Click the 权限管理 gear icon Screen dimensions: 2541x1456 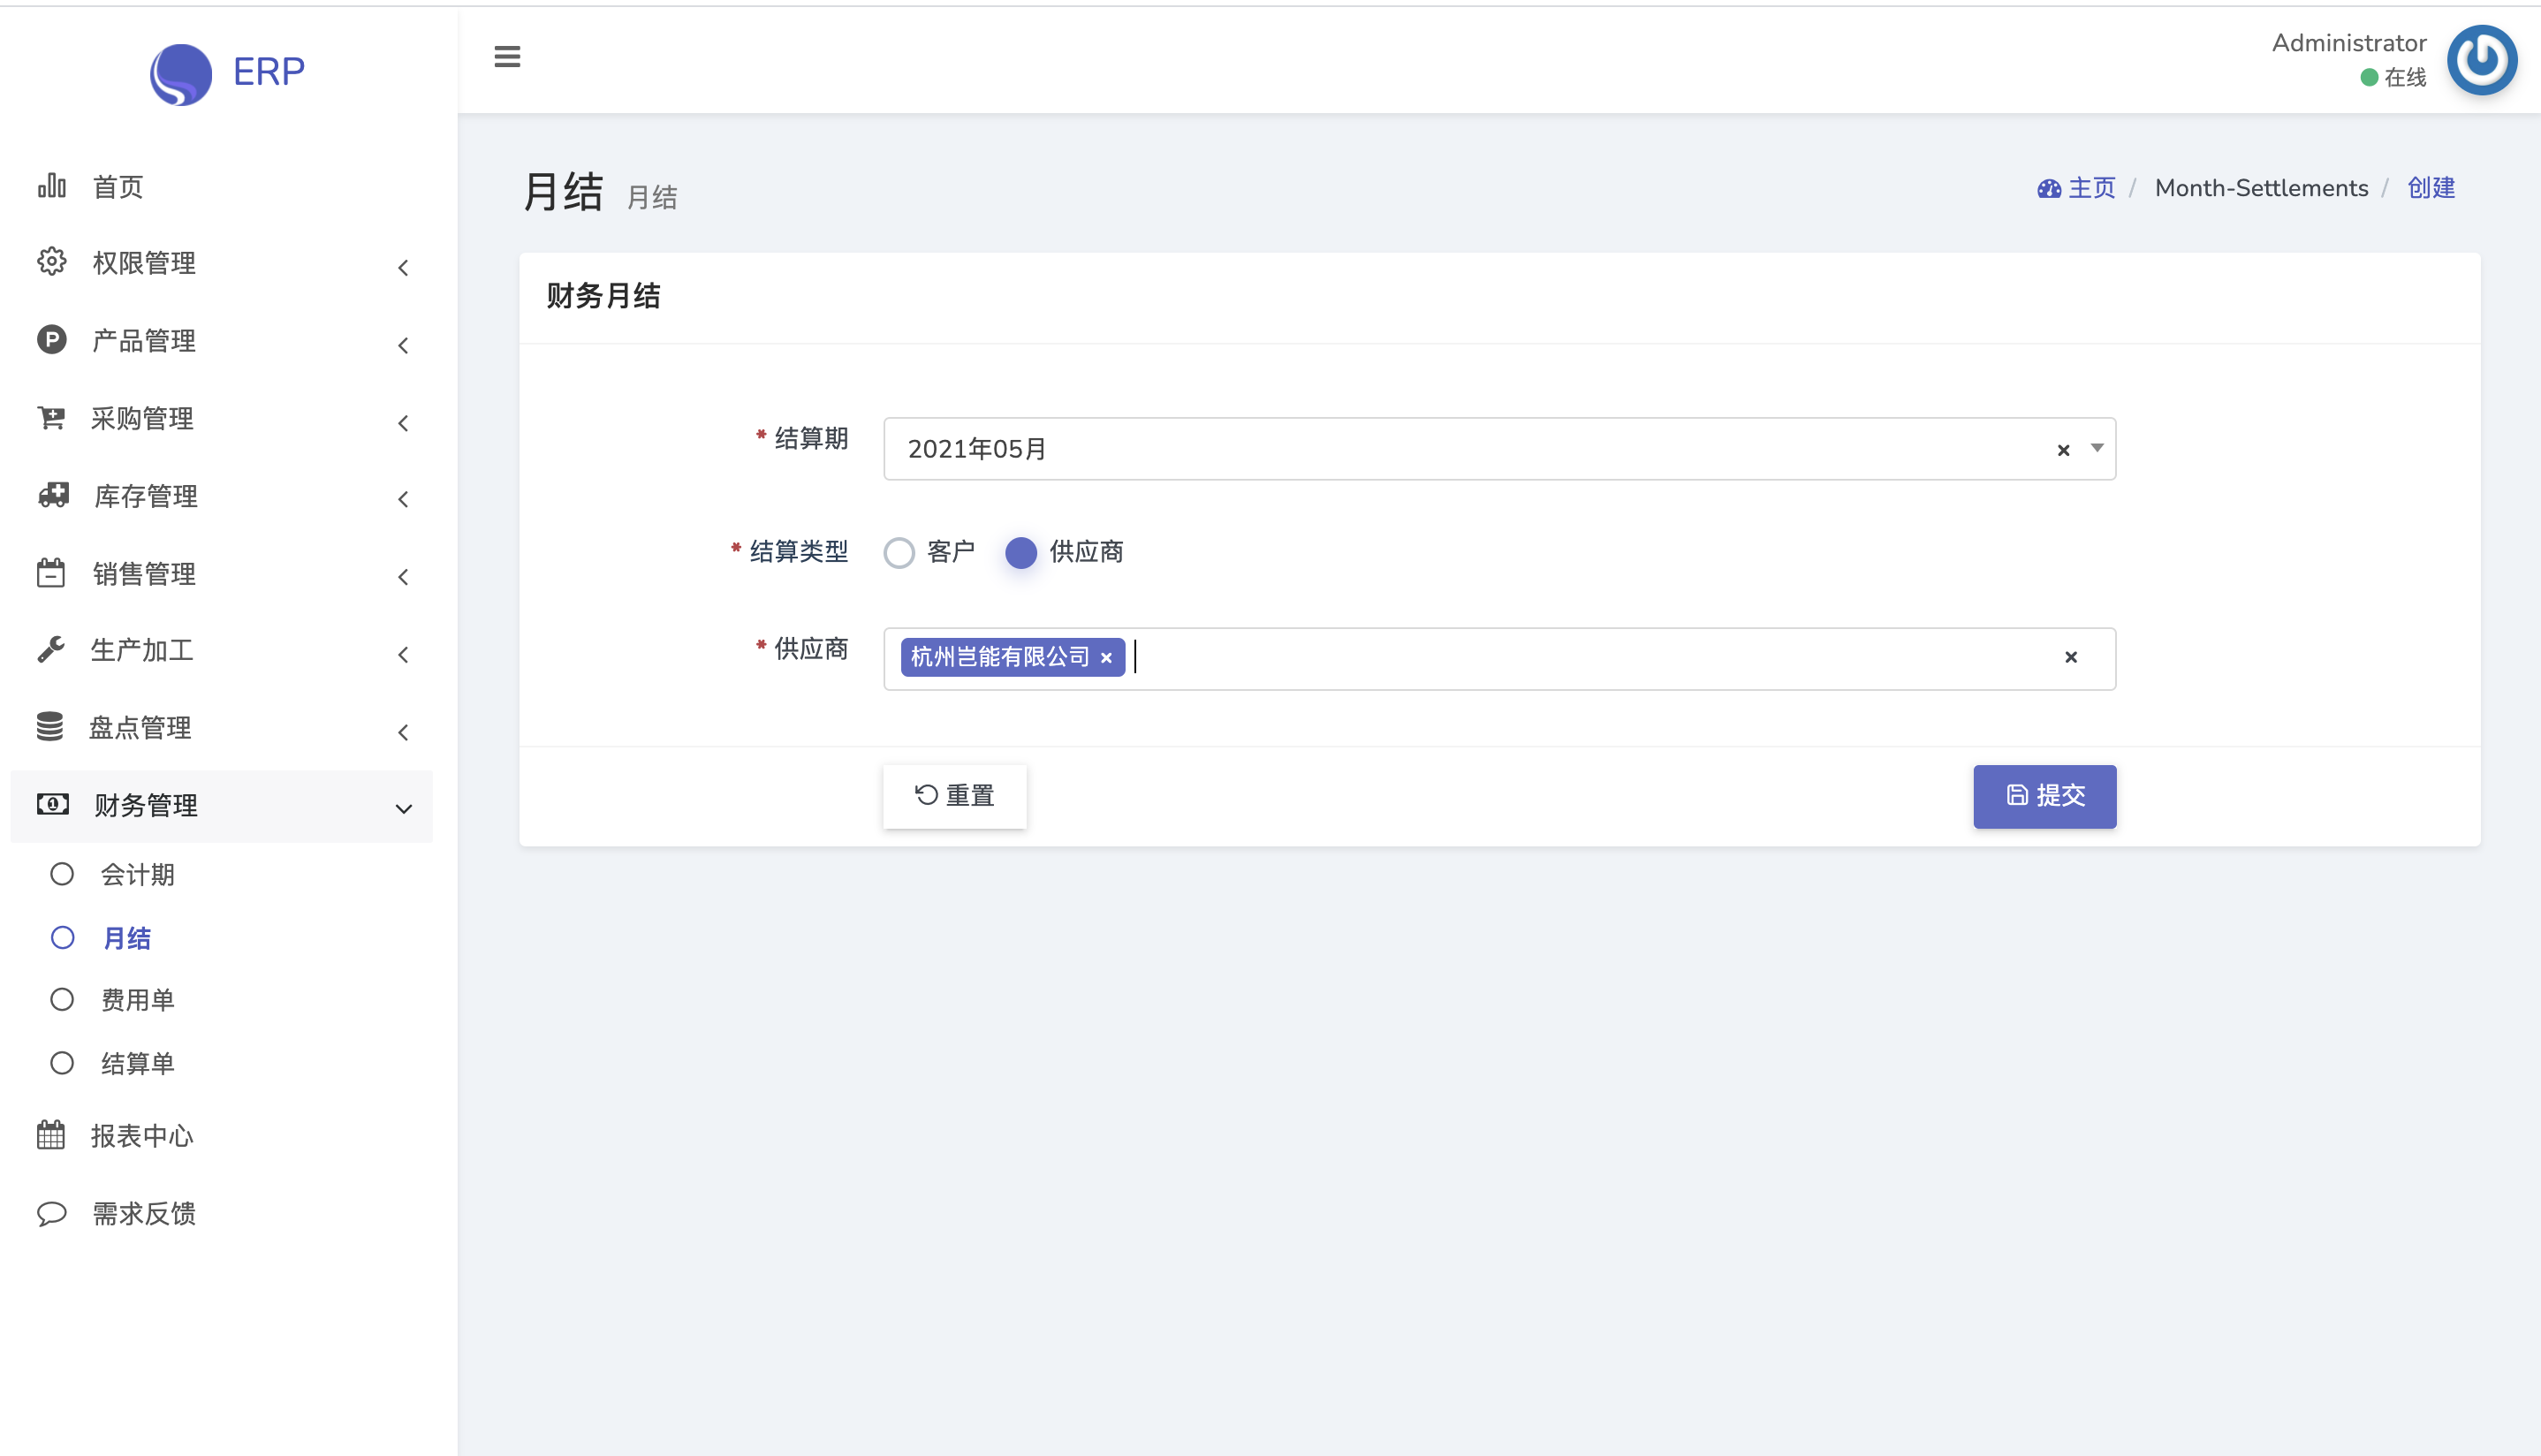point(52,262)
